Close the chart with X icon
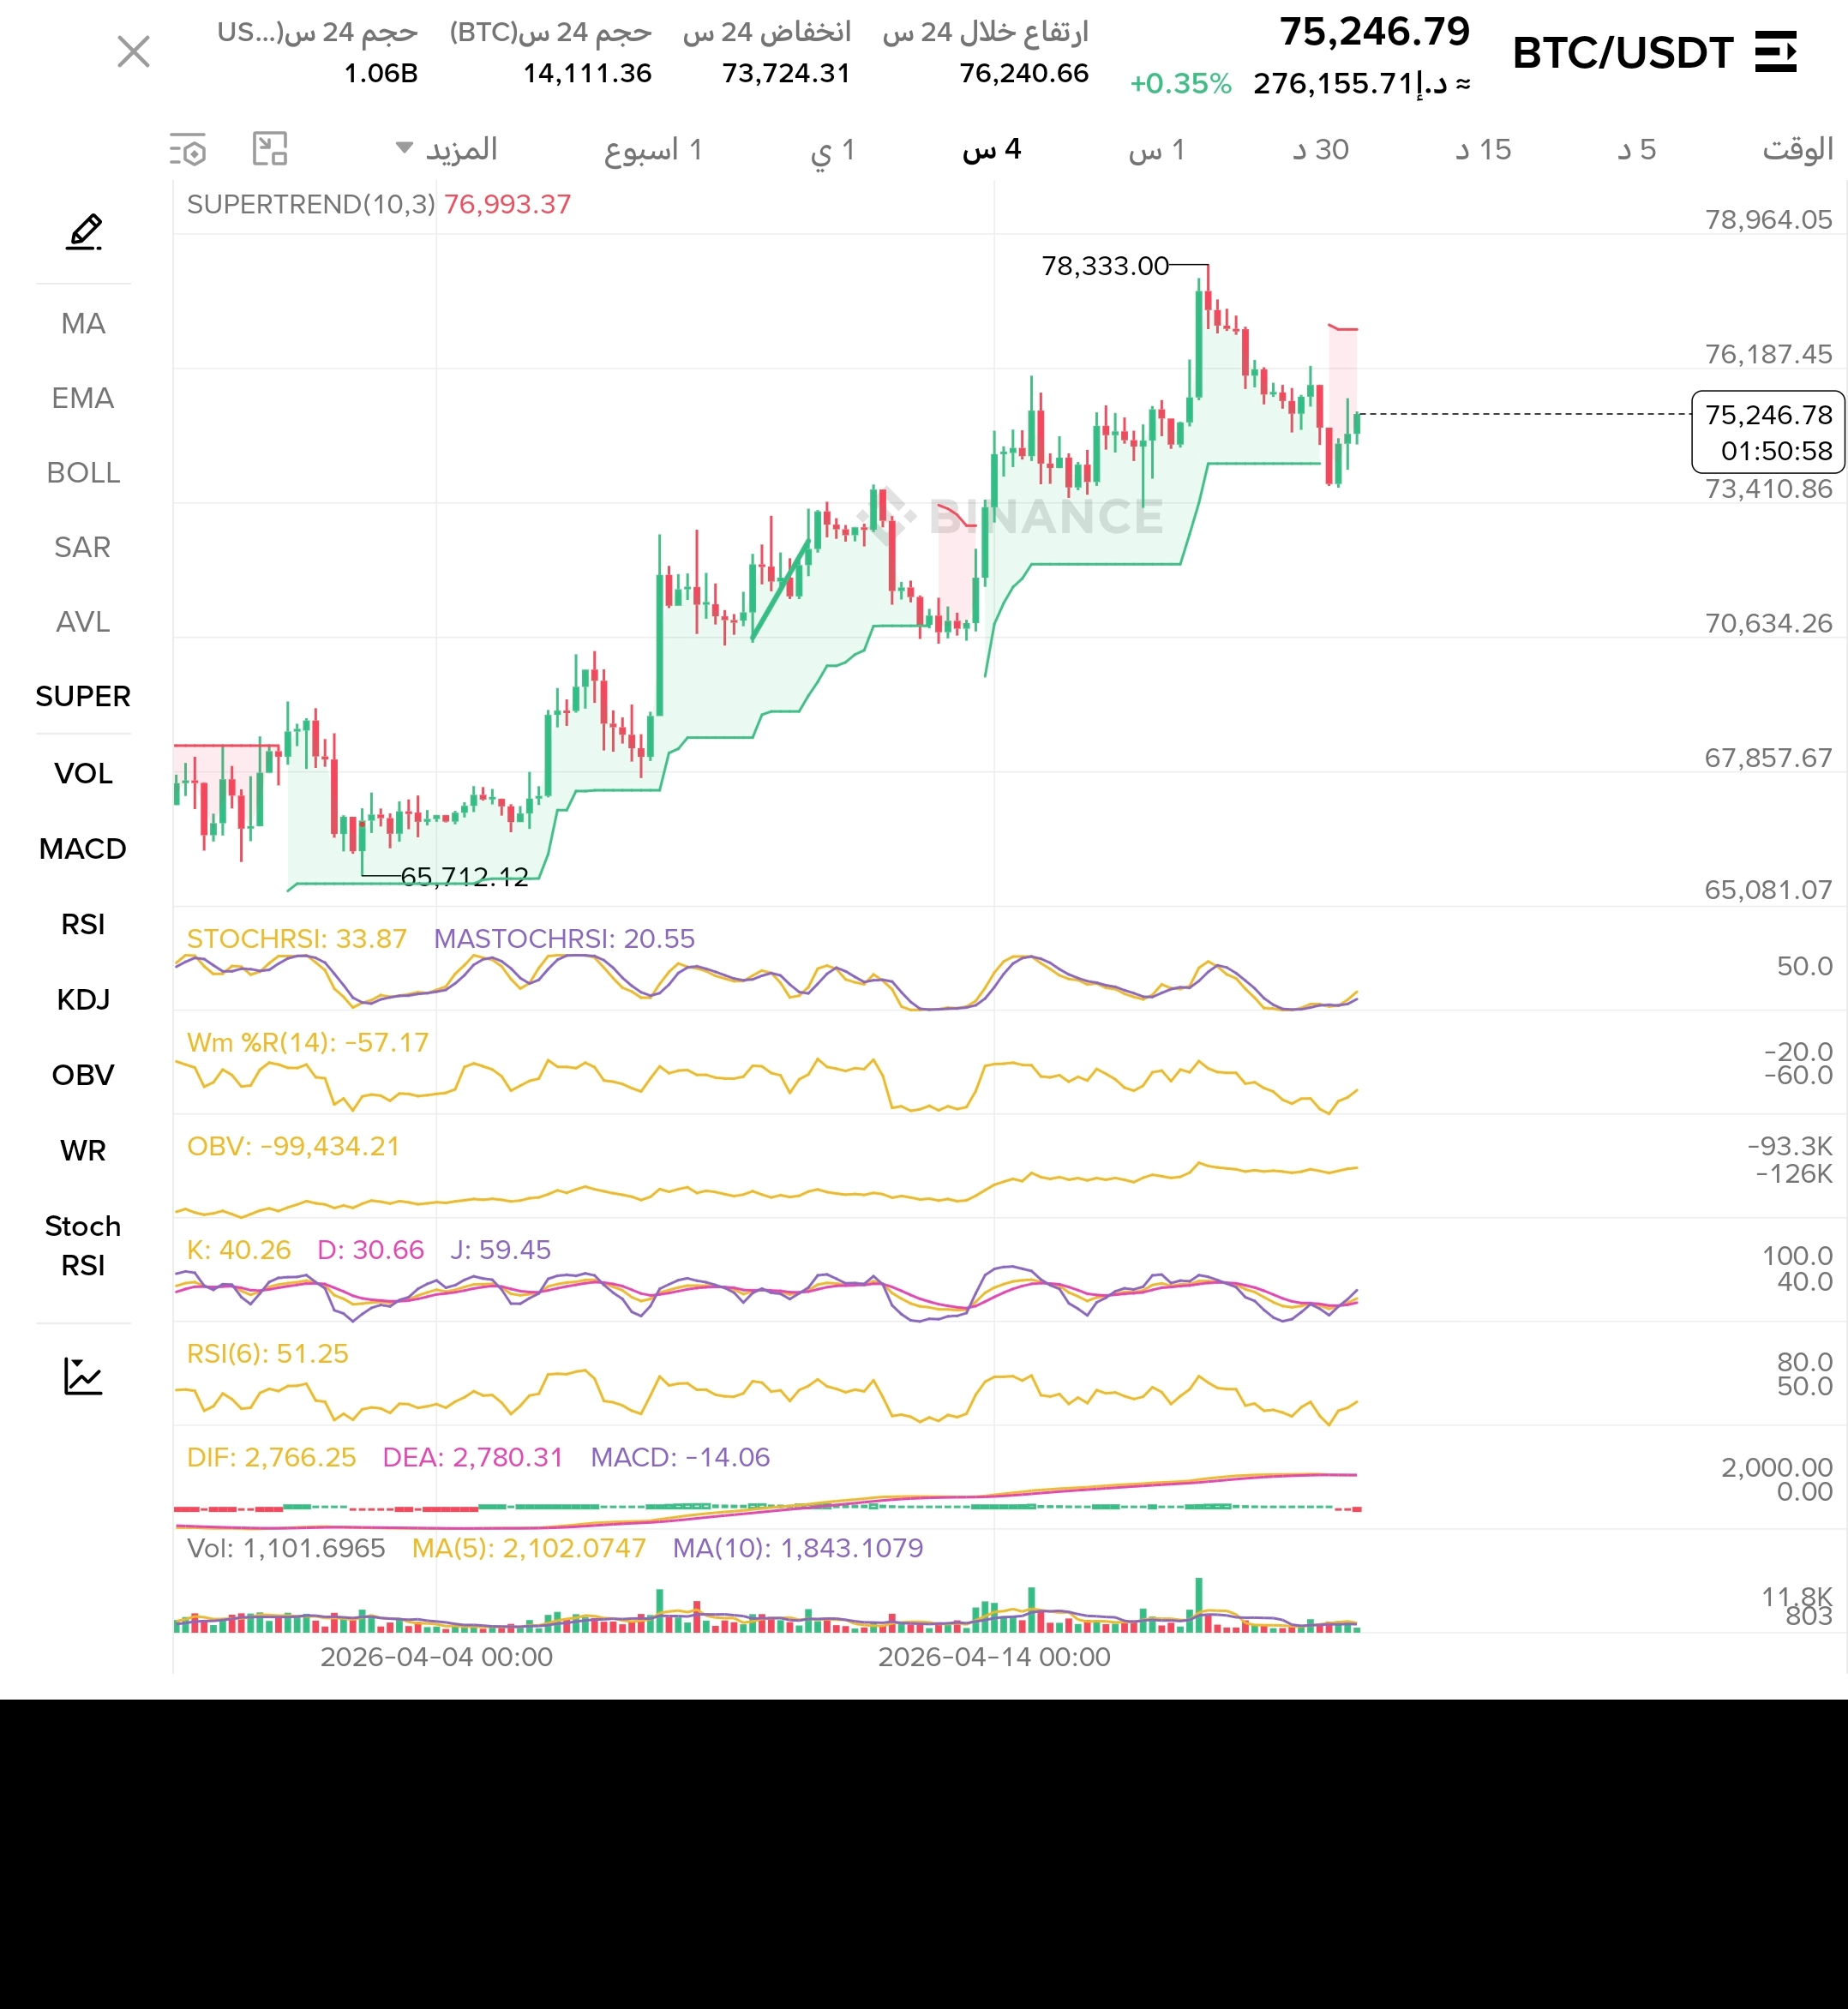1848x2009 pixels. 133,51
